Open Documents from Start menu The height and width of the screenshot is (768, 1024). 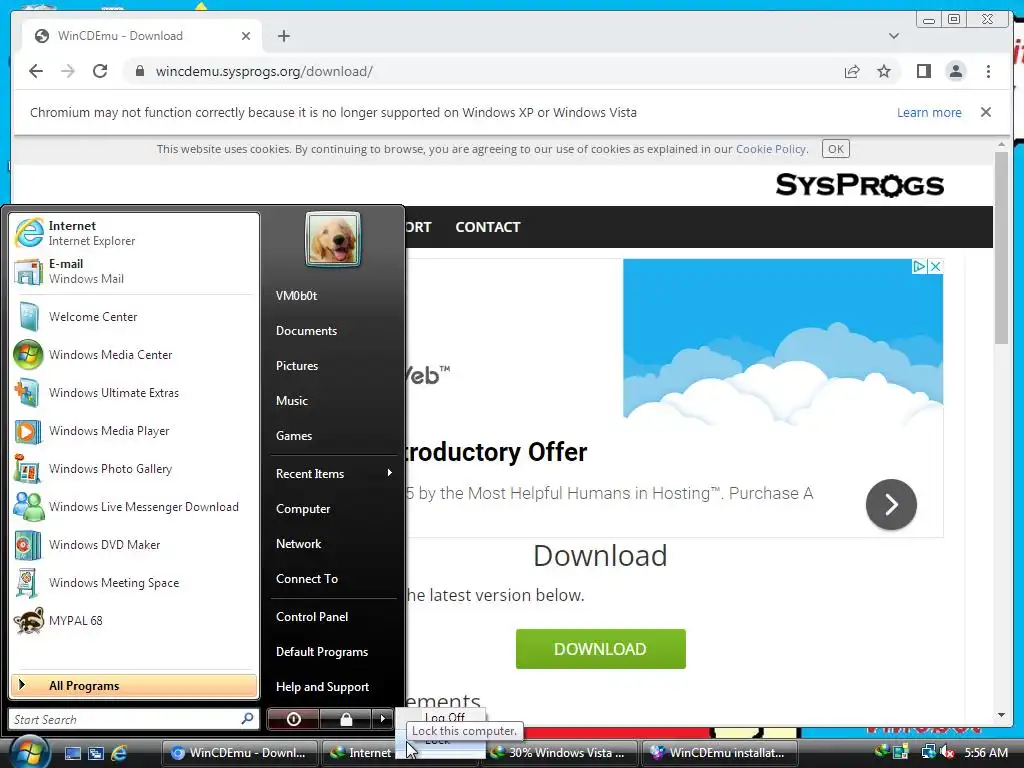pyautogui.click(x=306, y=331)
